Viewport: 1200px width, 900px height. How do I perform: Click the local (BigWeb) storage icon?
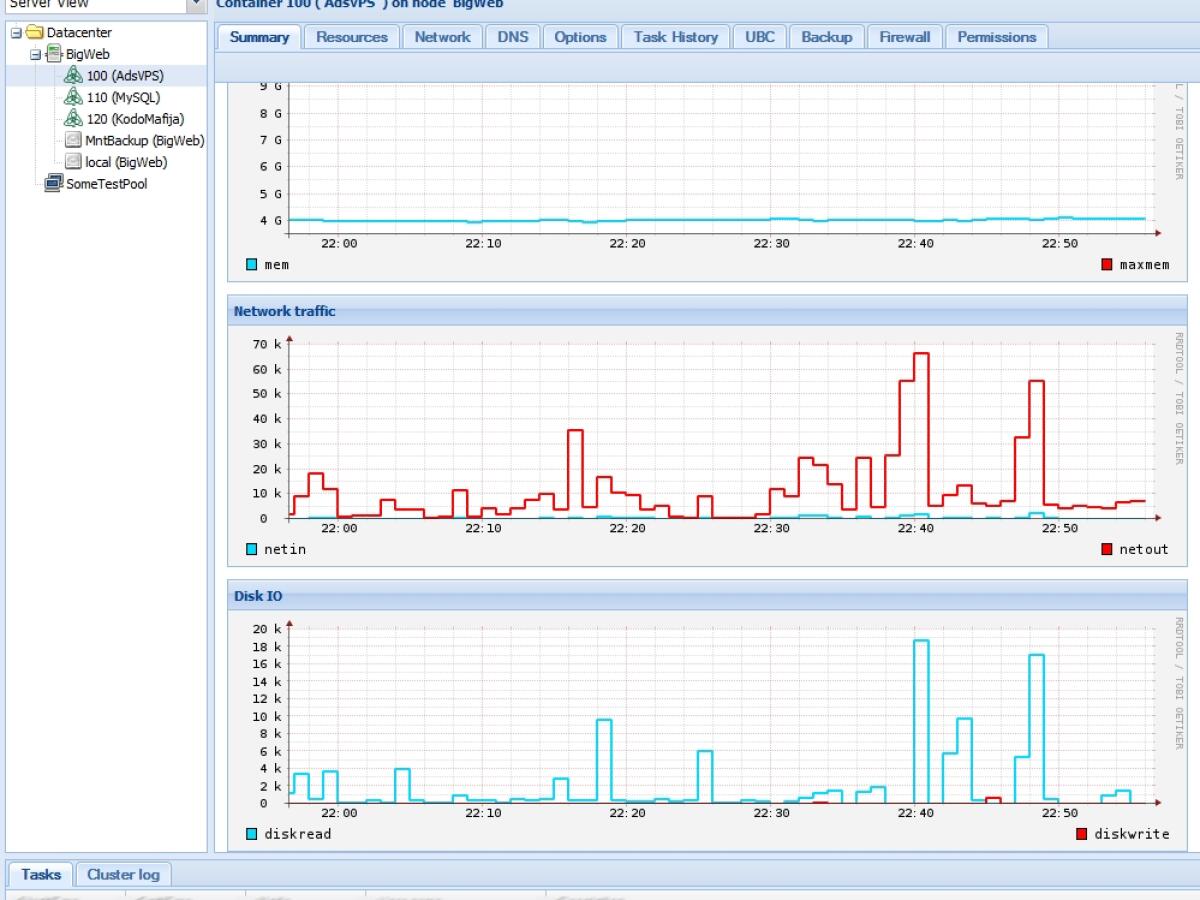pos(73,162)
